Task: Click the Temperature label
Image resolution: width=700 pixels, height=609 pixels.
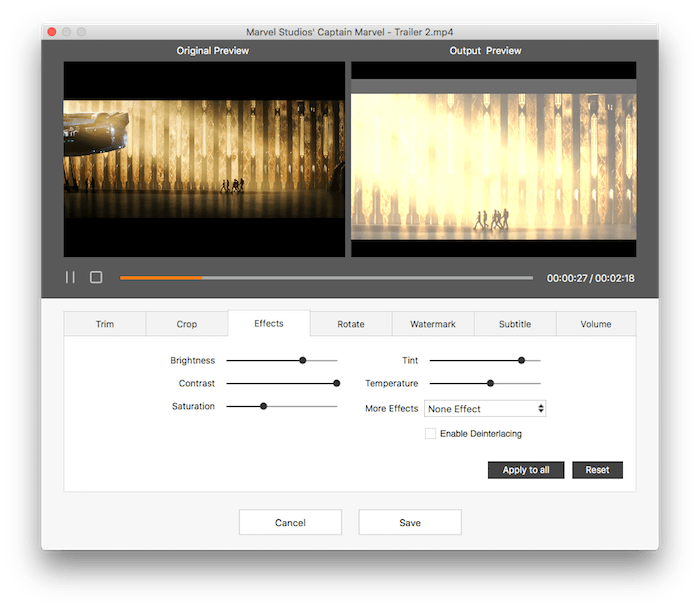Action: [x=392, y=383]
